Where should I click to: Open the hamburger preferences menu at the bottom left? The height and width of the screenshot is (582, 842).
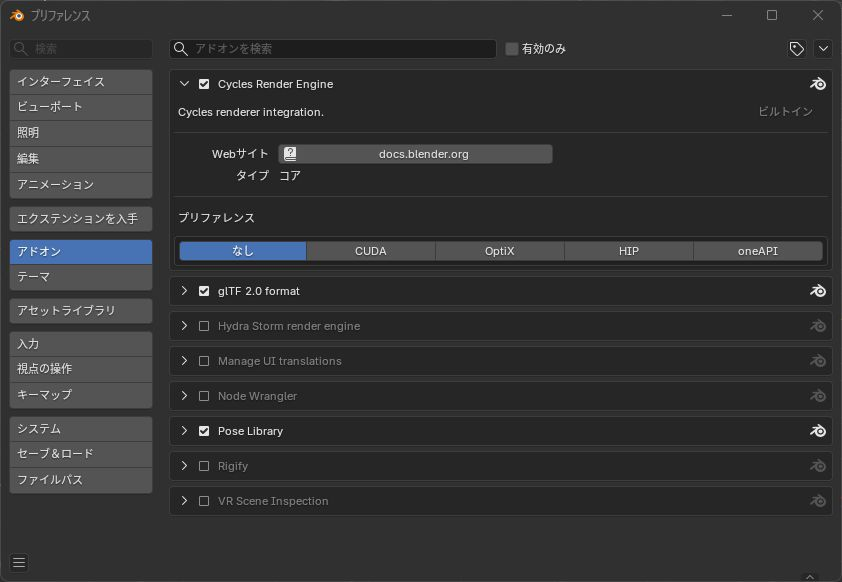19,562
